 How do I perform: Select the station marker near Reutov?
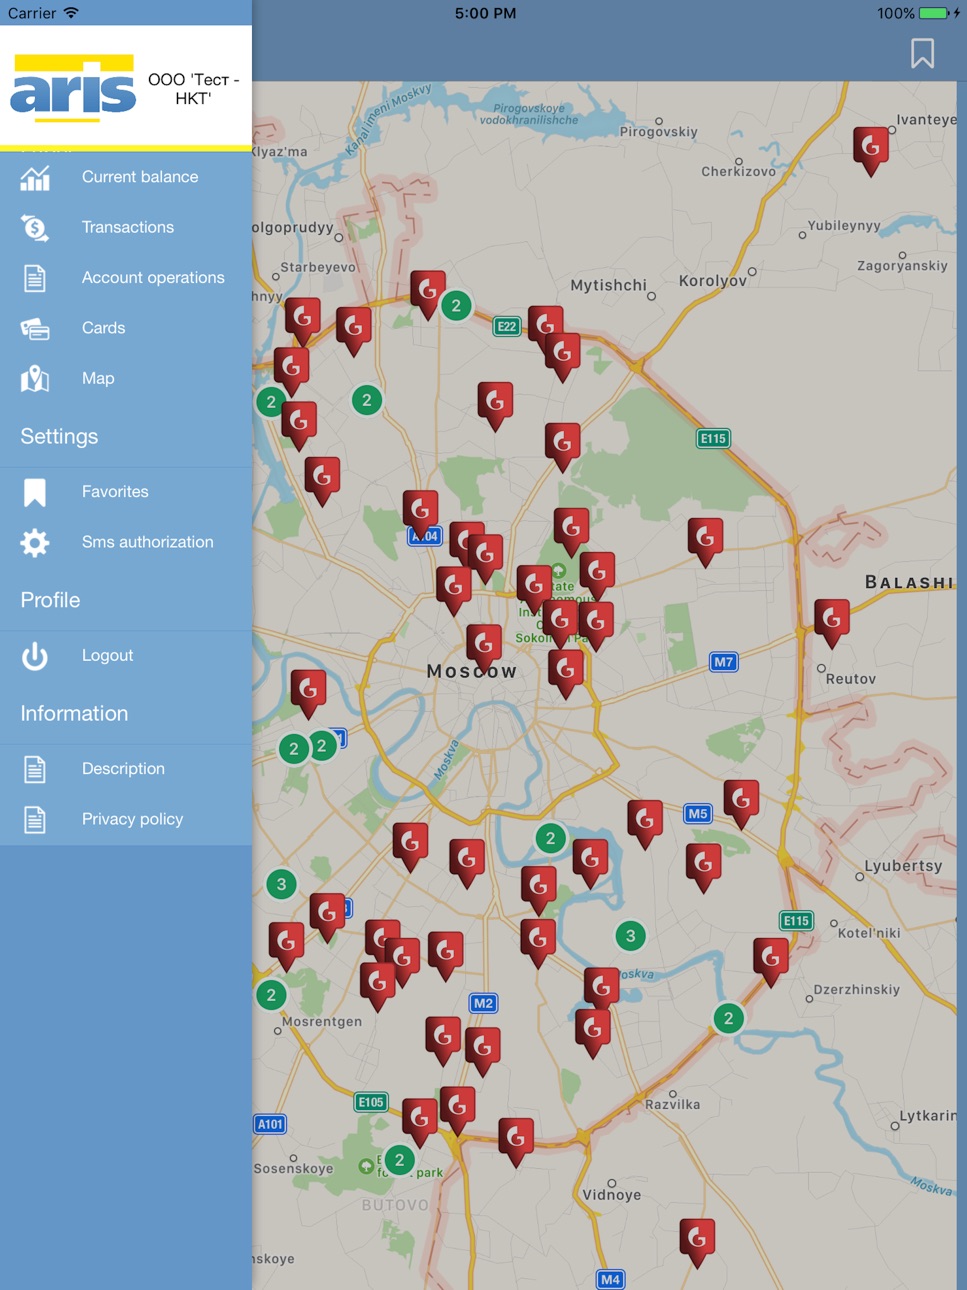[831, 623]
